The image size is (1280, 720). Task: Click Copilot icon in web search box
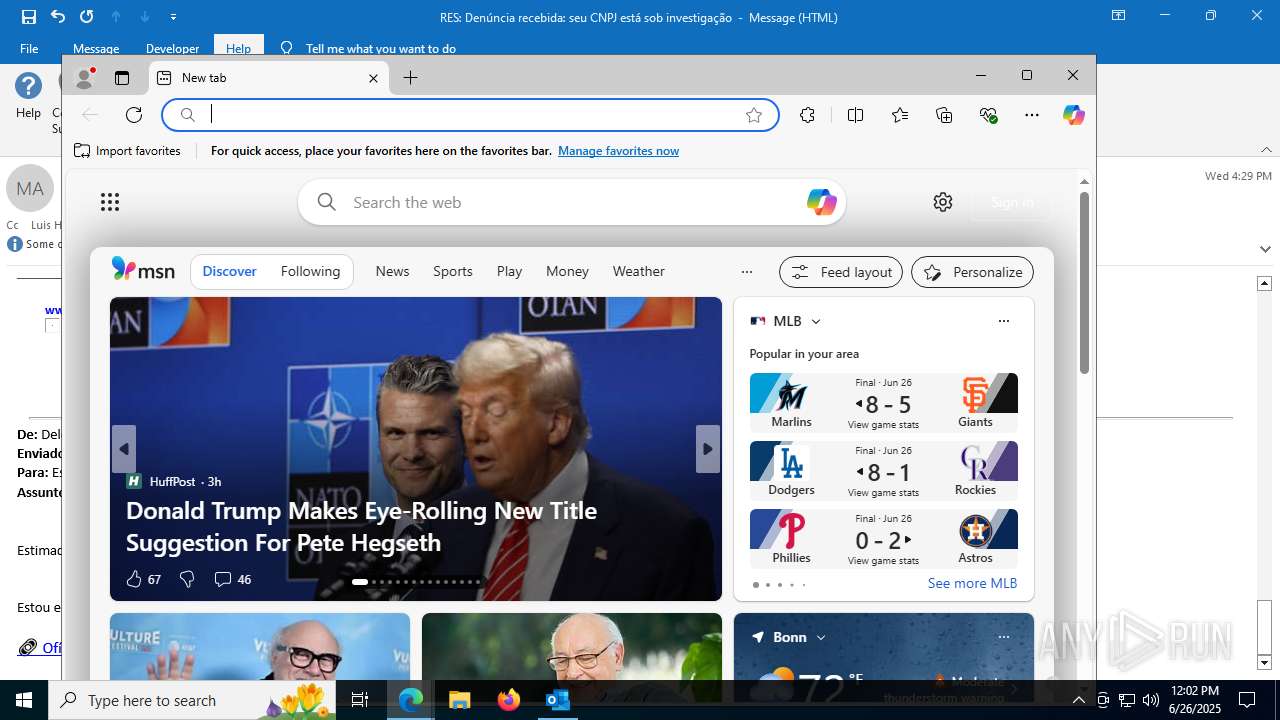pos(821,202)
